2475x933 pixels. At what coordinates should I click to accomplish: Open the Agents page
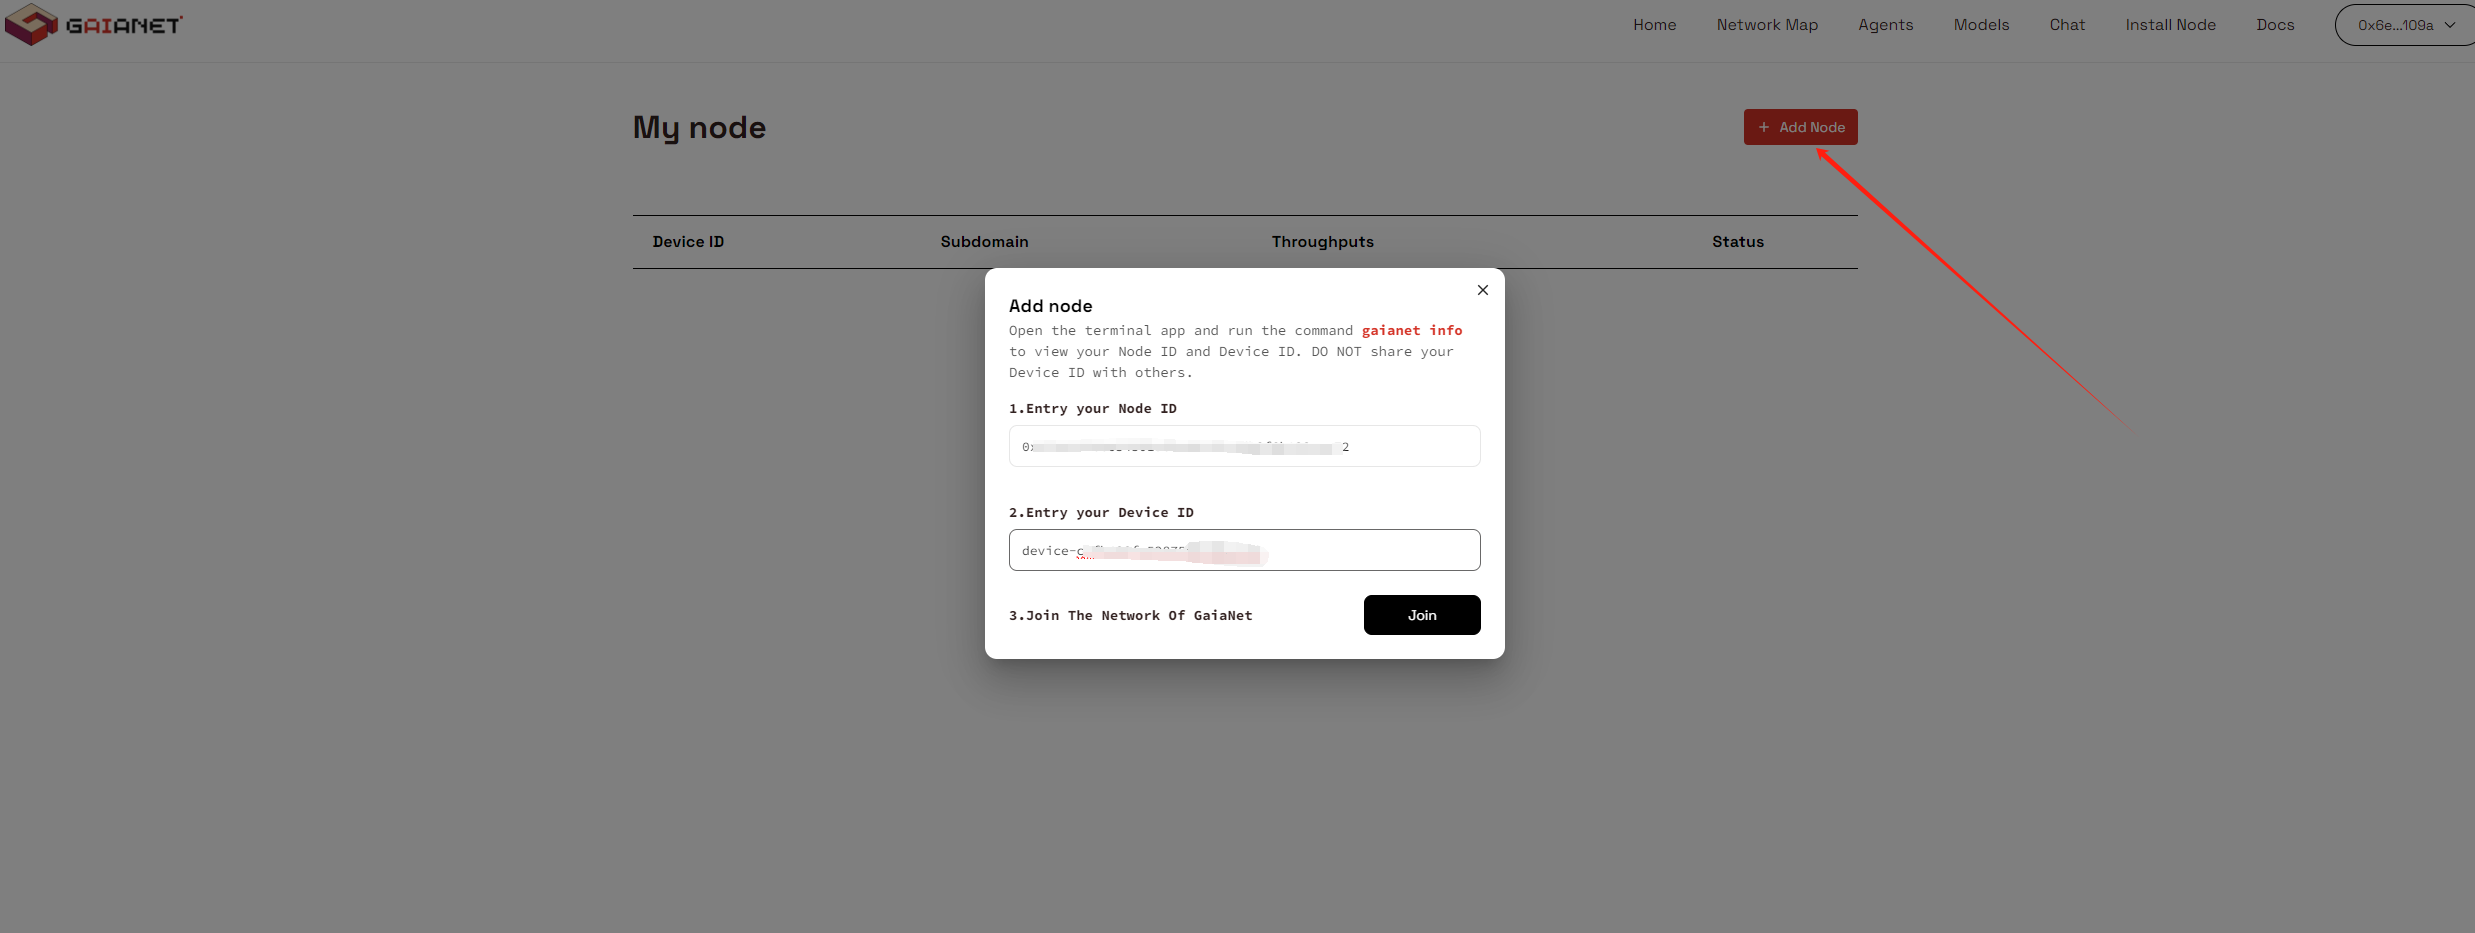(x=1885, y=25)
